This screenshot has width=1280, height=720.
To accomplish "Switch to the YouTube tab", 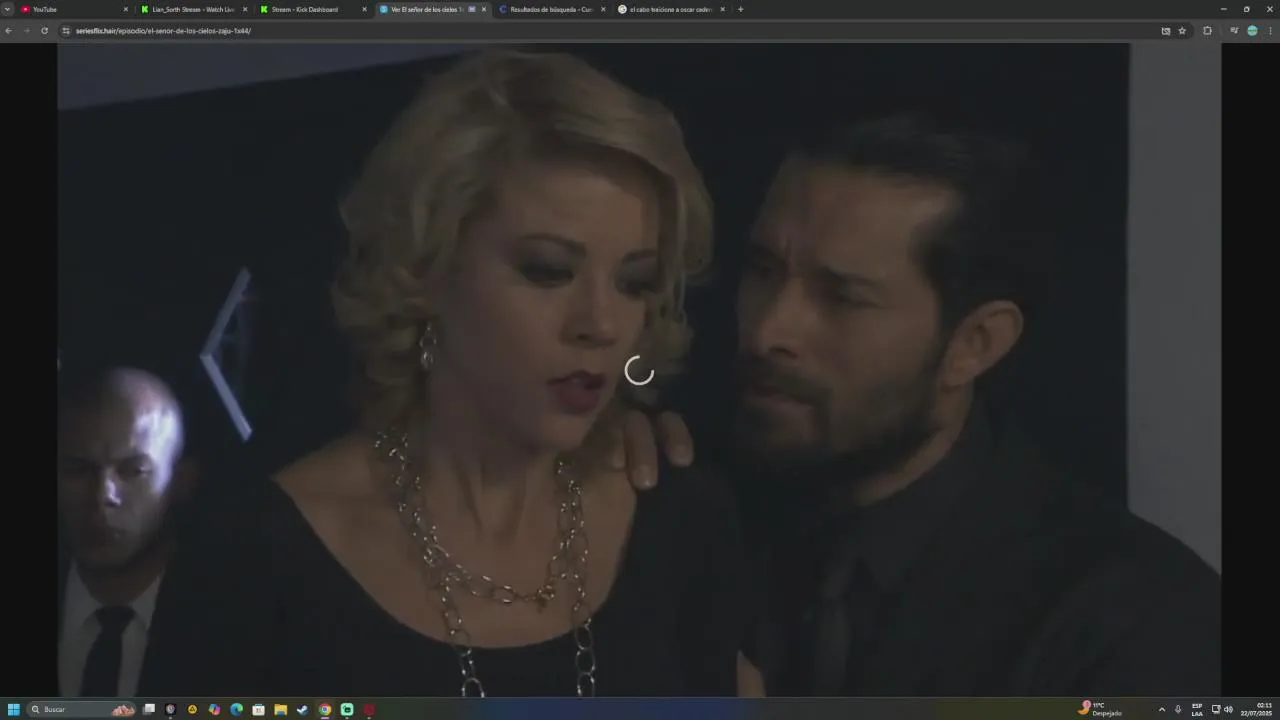I will (74, 9).
